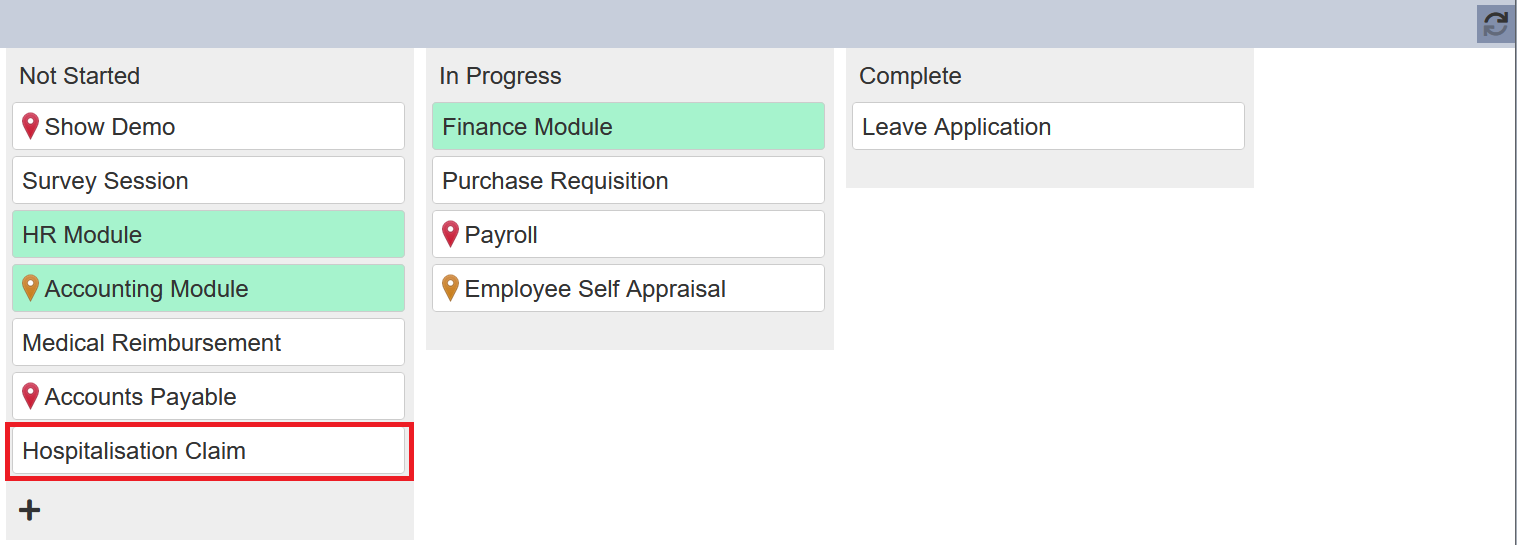This screenshot has height=545, width=1517.
Task: Open the green Finance Module card
Action: coord(628,126)
